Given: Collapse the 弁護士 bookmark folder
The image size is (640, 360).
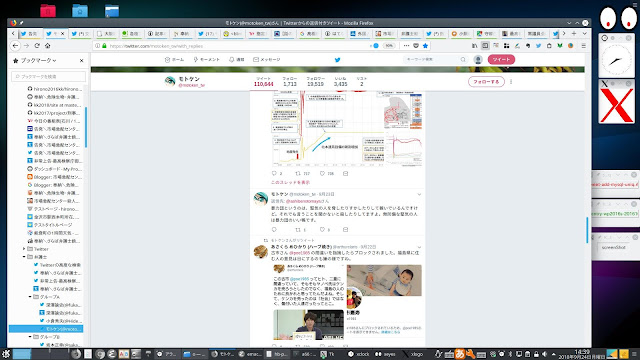Looking at the screenshot, I should (24, 257).
